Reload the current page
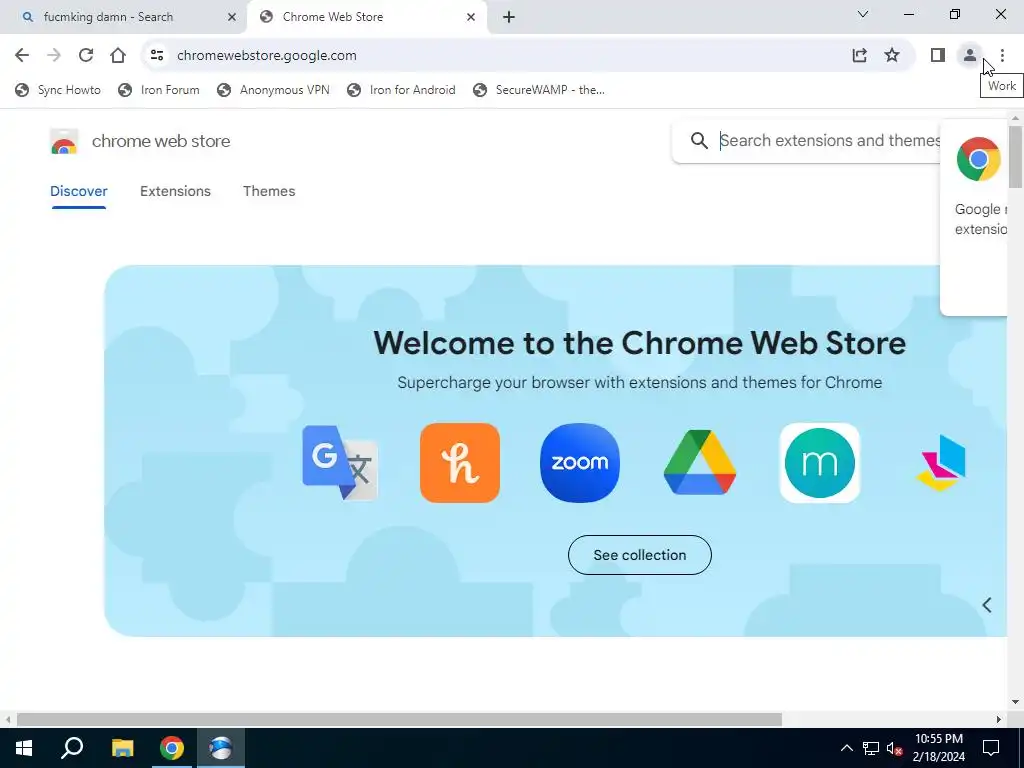This screenshot has height=768, width=1024. coord(86,56)
